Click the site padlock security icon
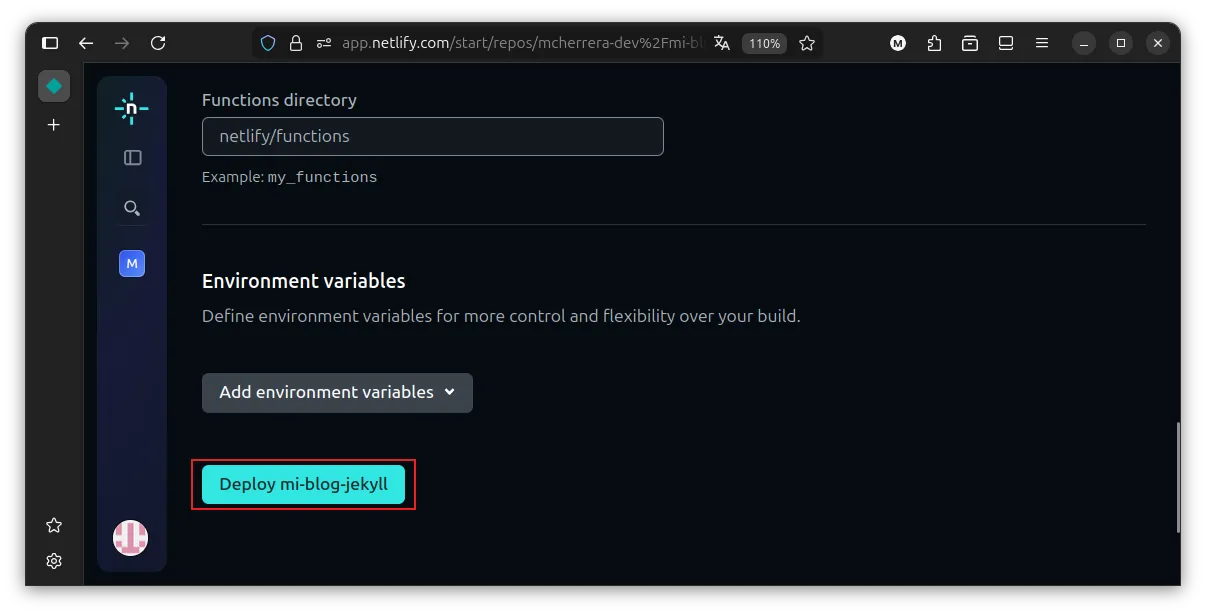The image size is (1206, 614). [x=295, y=43]
